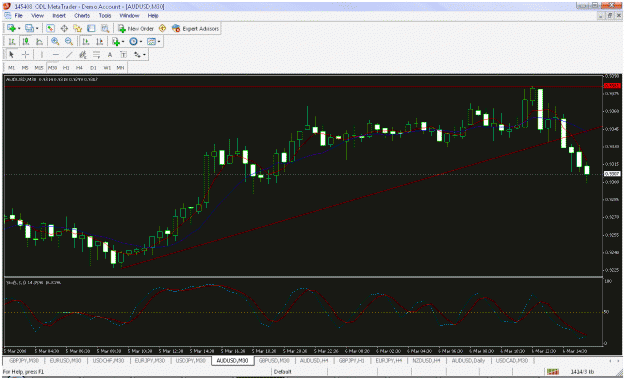The image size is (625, 378).
Task: Switch to H1 timeframe
Action: 66,68
